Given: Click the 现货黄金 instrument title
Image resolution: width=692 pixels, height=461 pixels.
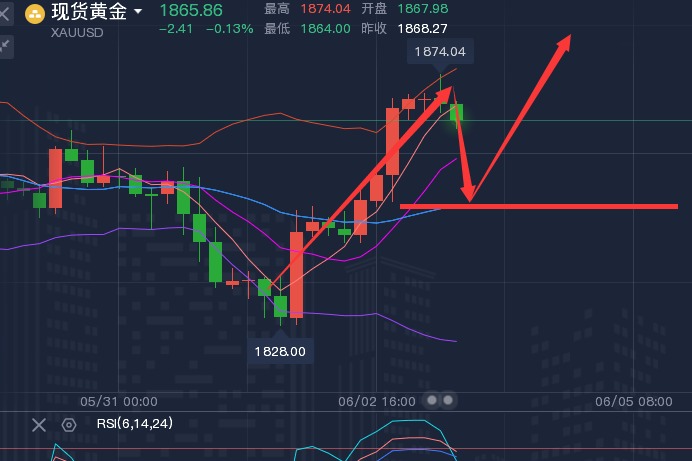Looking at the screenshot, I should (x=89, y=12).
